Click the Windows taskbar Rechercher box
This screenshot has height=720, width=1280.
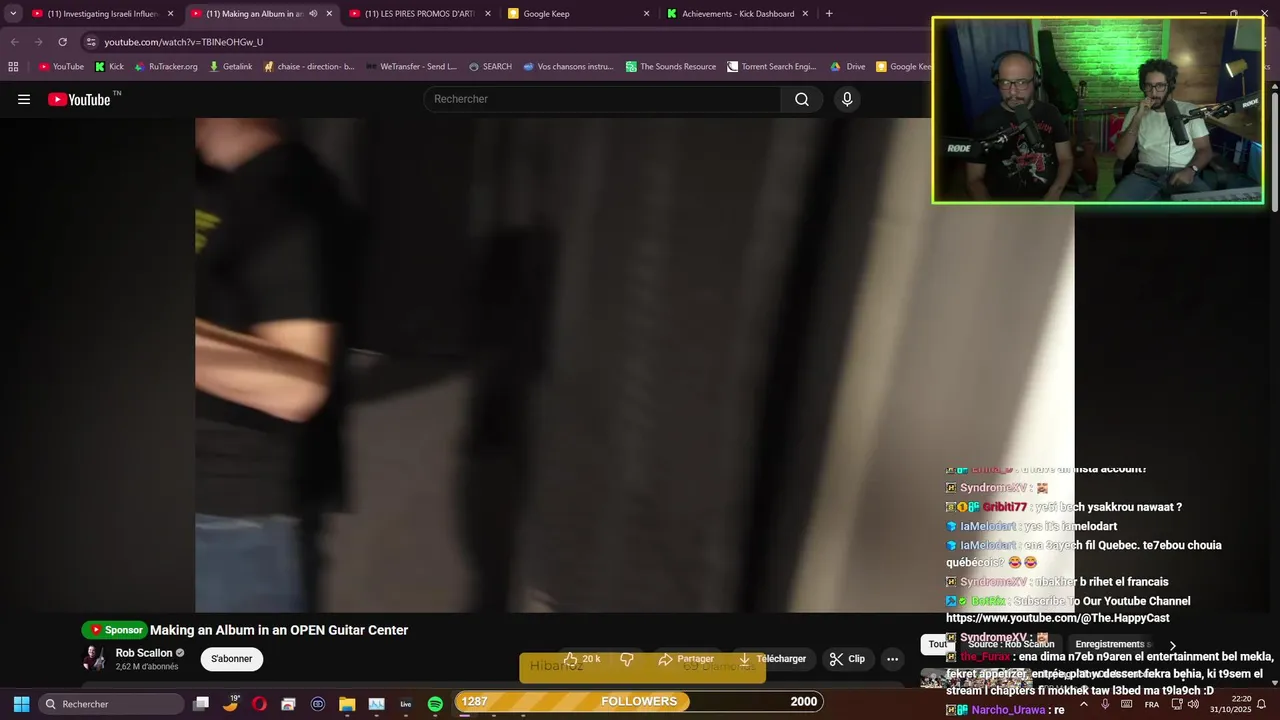(111, 704)
